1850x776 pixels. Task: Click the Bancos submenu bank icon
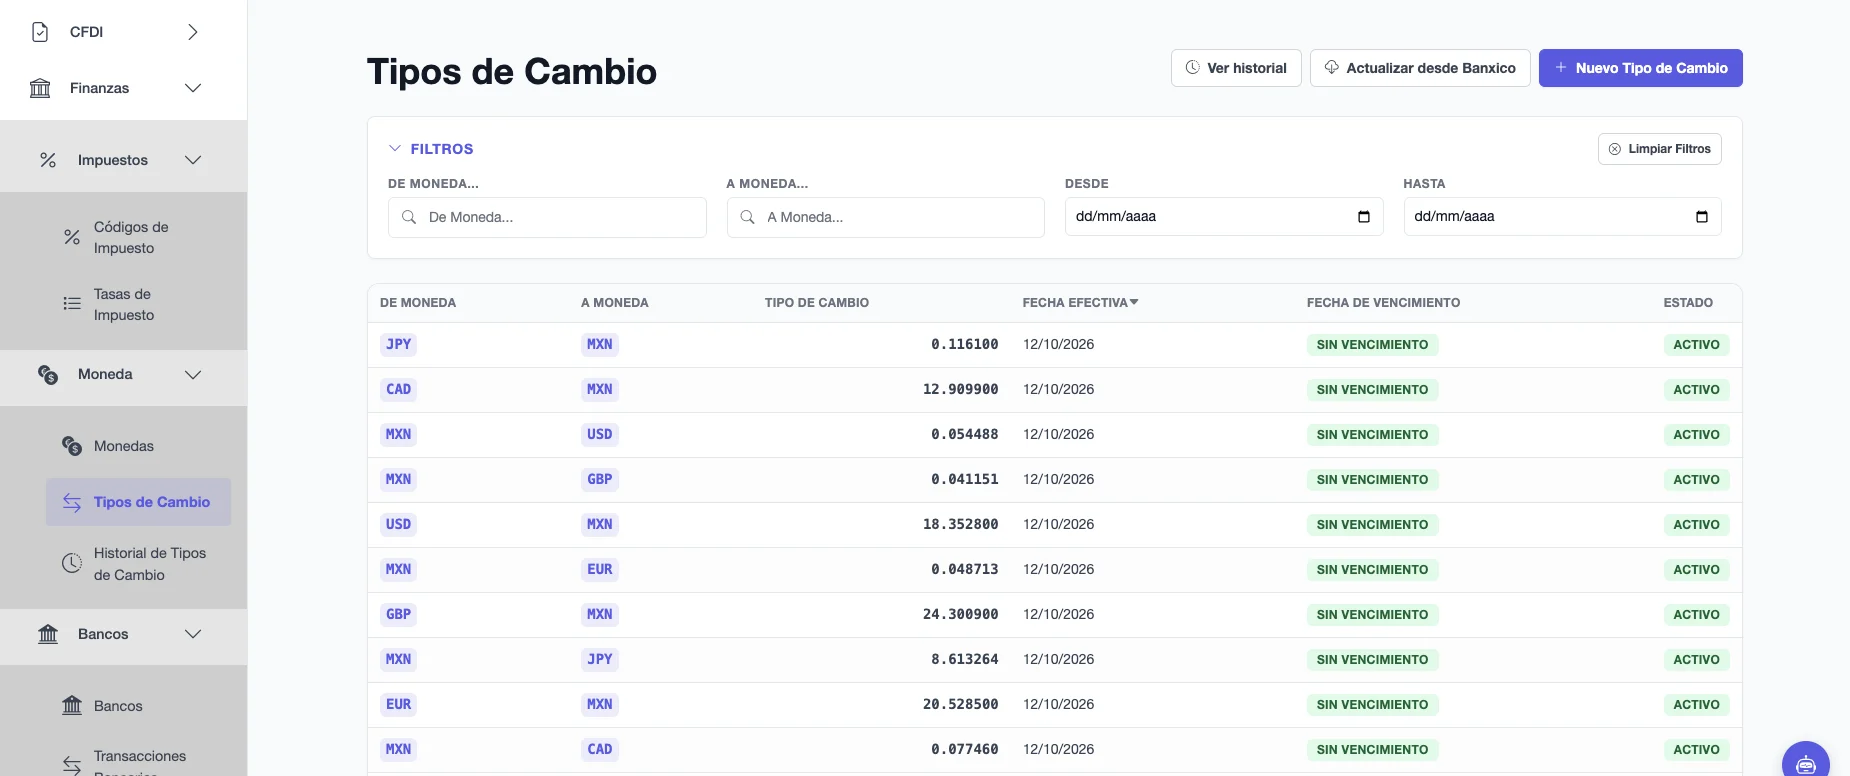pos(72,706)
